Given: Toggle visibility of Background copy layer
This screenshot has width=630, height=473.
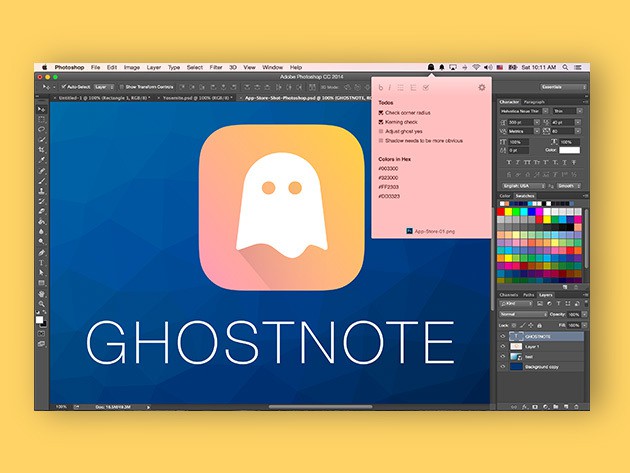Looking at the screenshot, I should tap(502, 366).
